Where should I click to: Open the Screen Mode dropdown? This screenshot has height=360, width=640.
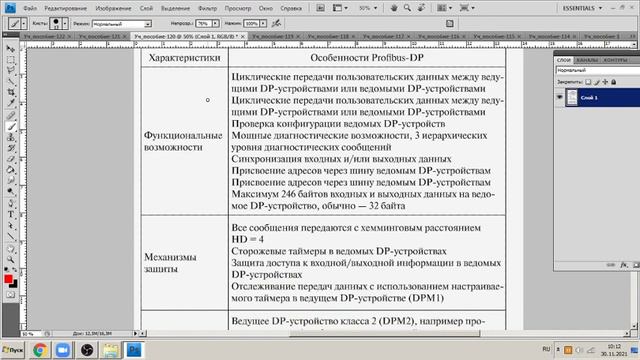click(x=467, y=8)
